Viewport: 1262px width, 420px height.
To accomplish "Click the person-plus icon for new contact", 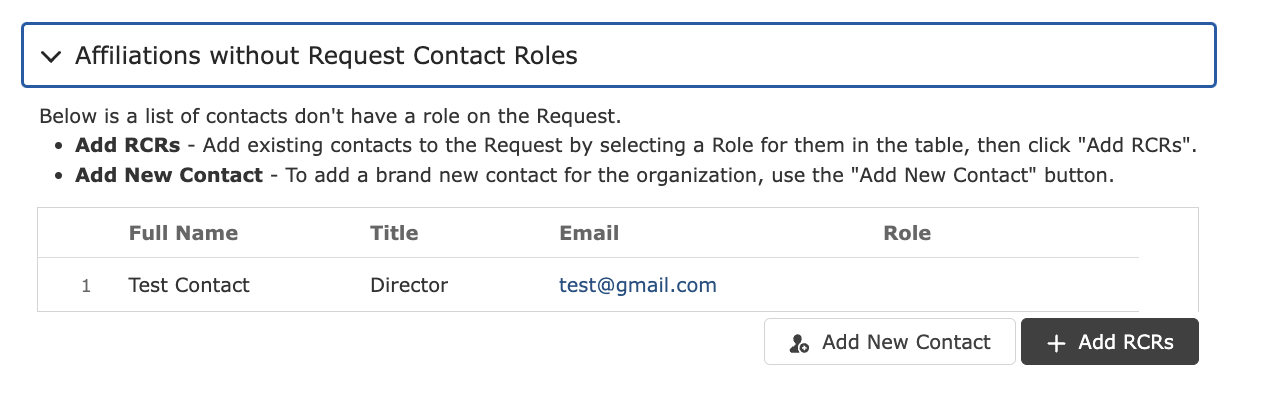I will click(799, 343).
